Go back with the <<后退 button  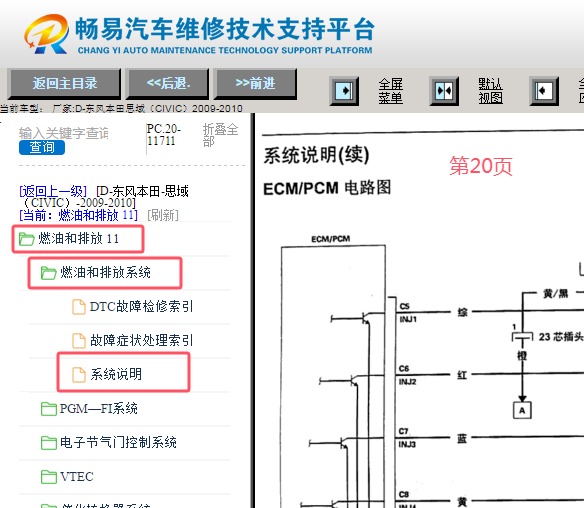click(168, 83)
